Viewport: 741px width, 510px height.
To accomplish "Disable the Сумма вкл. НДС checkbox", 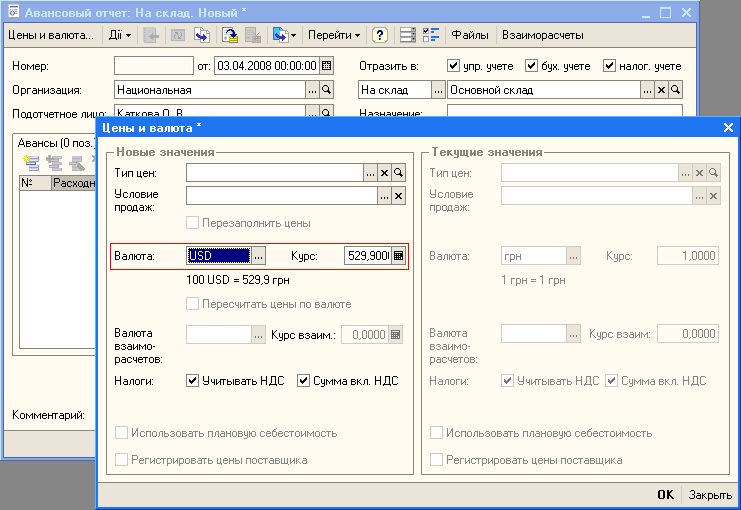I will (x=305, y=381).
